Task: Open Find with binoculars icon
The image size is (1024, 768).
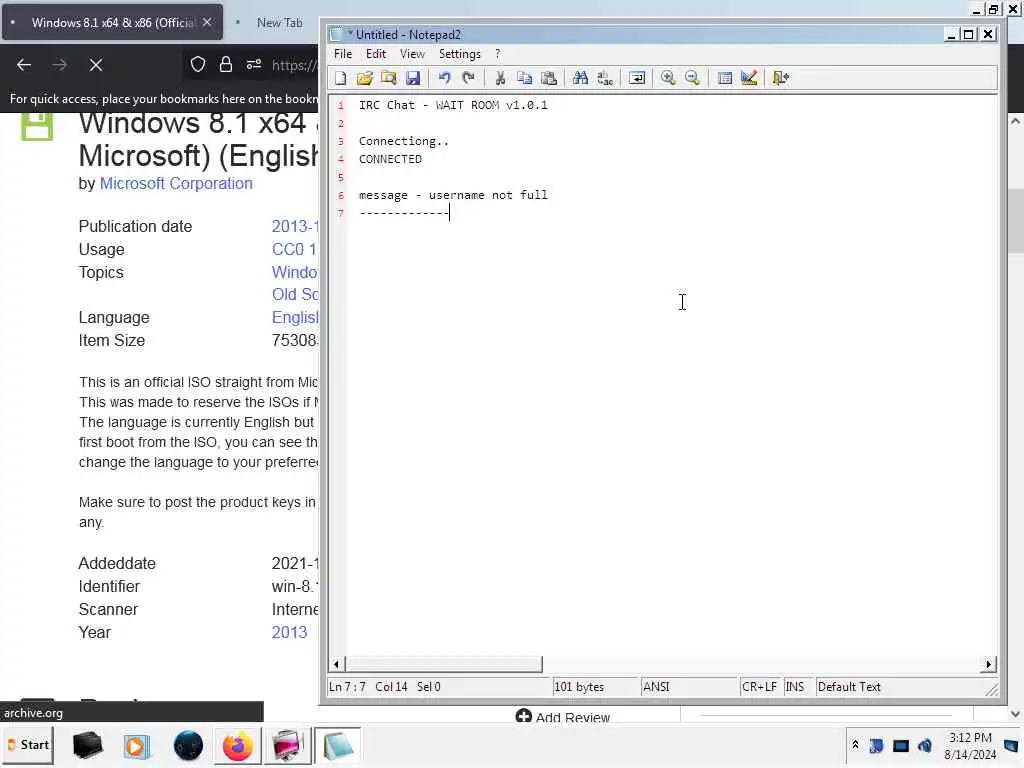Action: click(580, 78)
